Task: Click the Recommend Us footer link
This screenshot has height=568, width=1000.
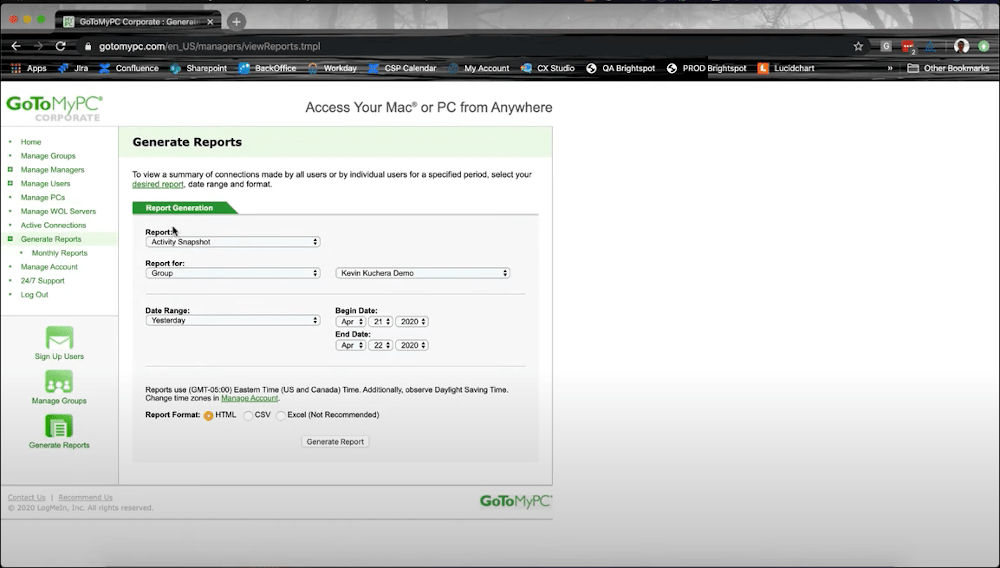Action: 85,497
